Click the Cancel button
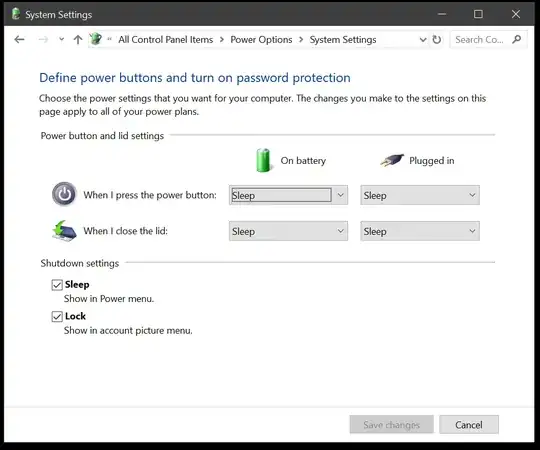This screenshot has height=450, width=540. (x=469, y=425)
